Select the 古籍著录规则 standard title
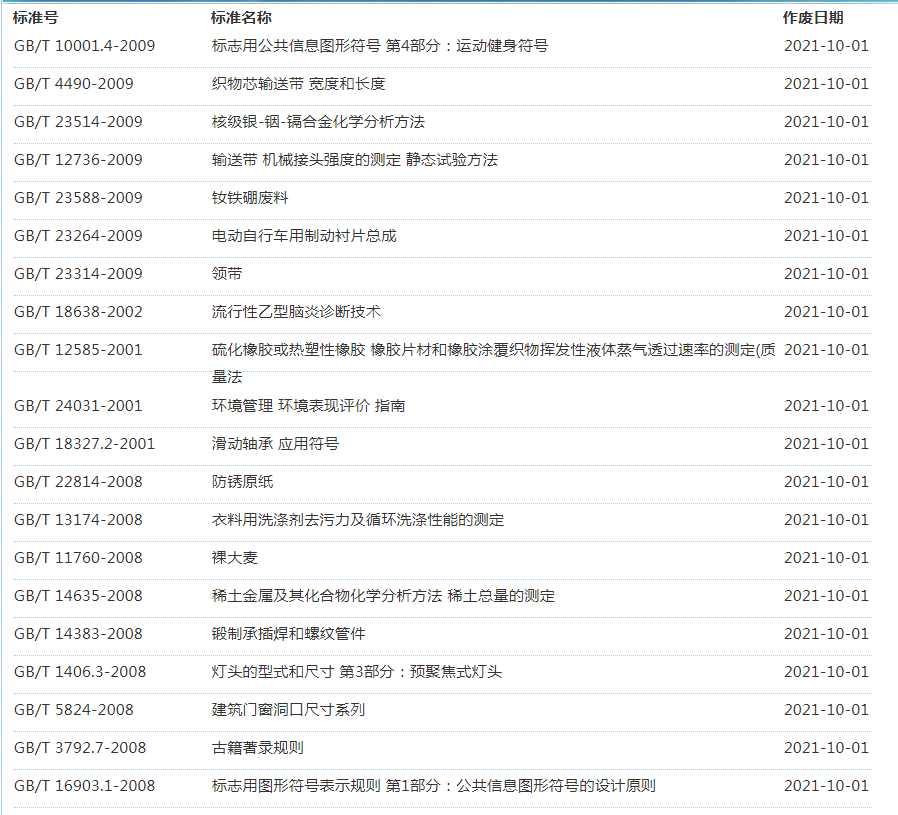 click(257, 748)
